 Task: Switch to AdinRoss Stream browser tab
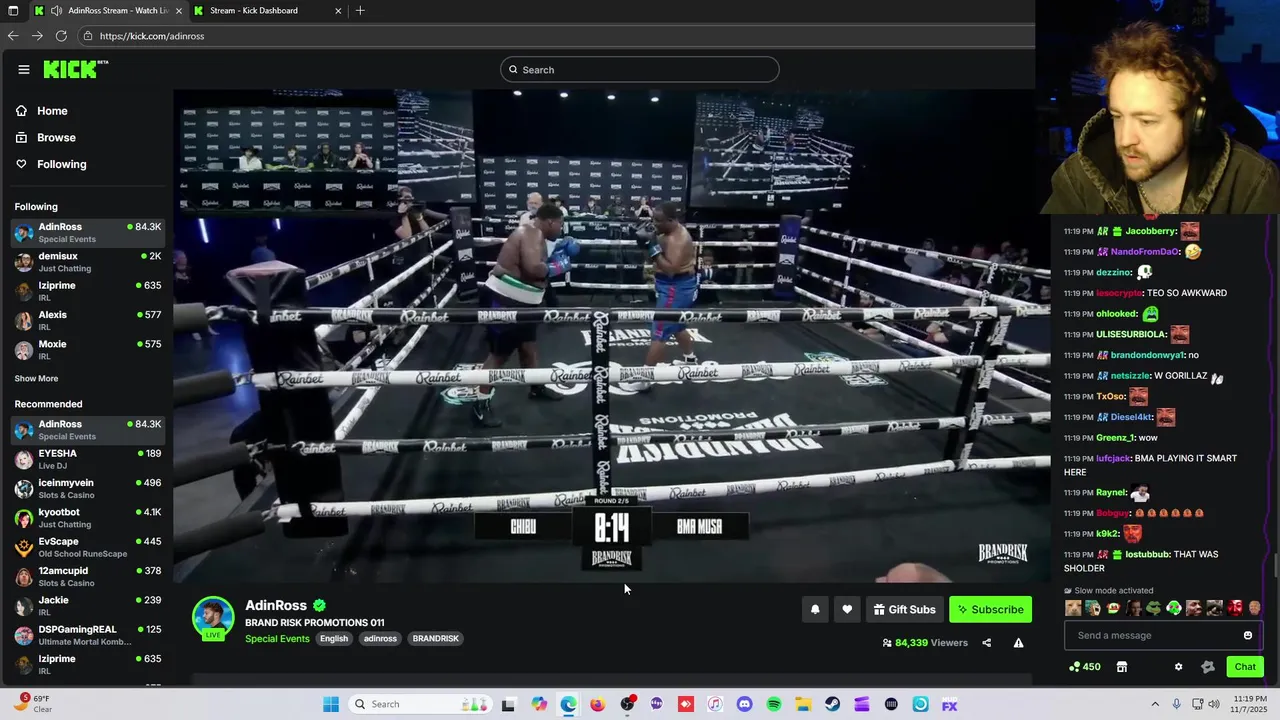point(108,11)
